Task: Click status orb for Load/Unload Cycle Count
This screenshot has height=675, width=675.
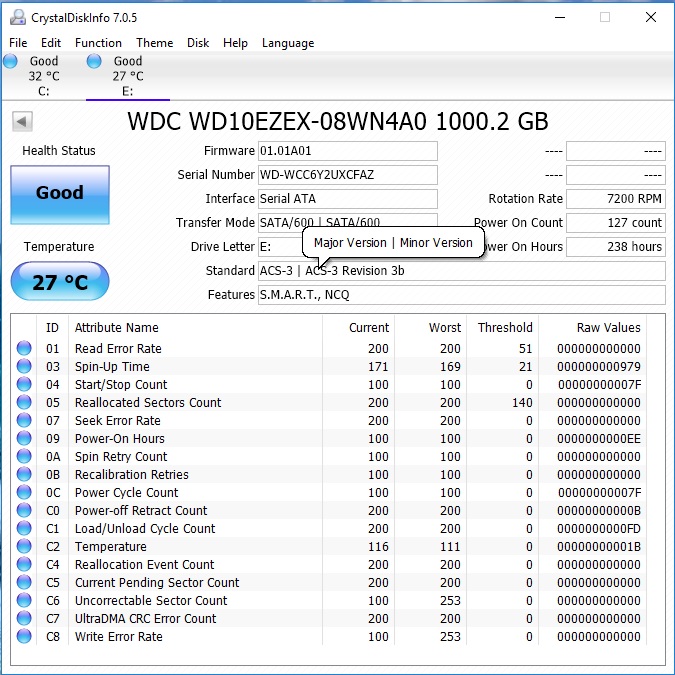Action: pos(24,528)
